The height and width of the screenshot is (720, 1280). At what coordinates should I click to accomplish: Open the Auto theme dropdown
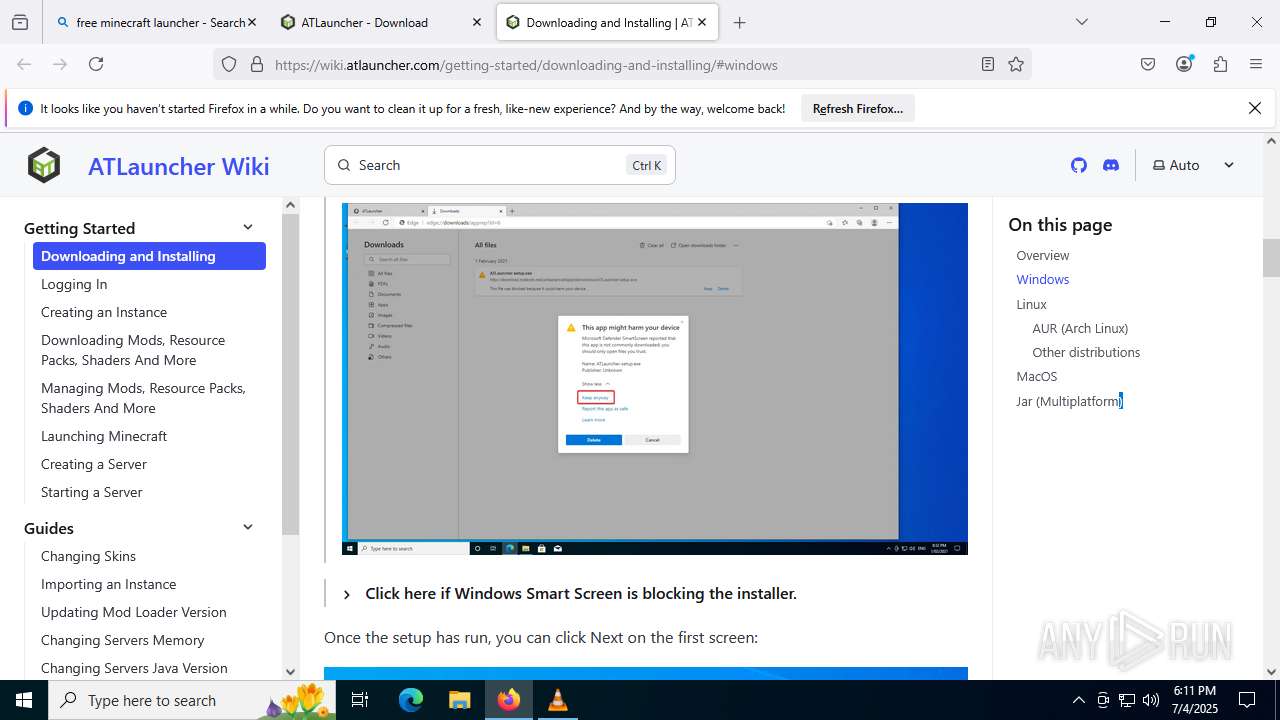pyautogui.click(x=1193, y=165)
